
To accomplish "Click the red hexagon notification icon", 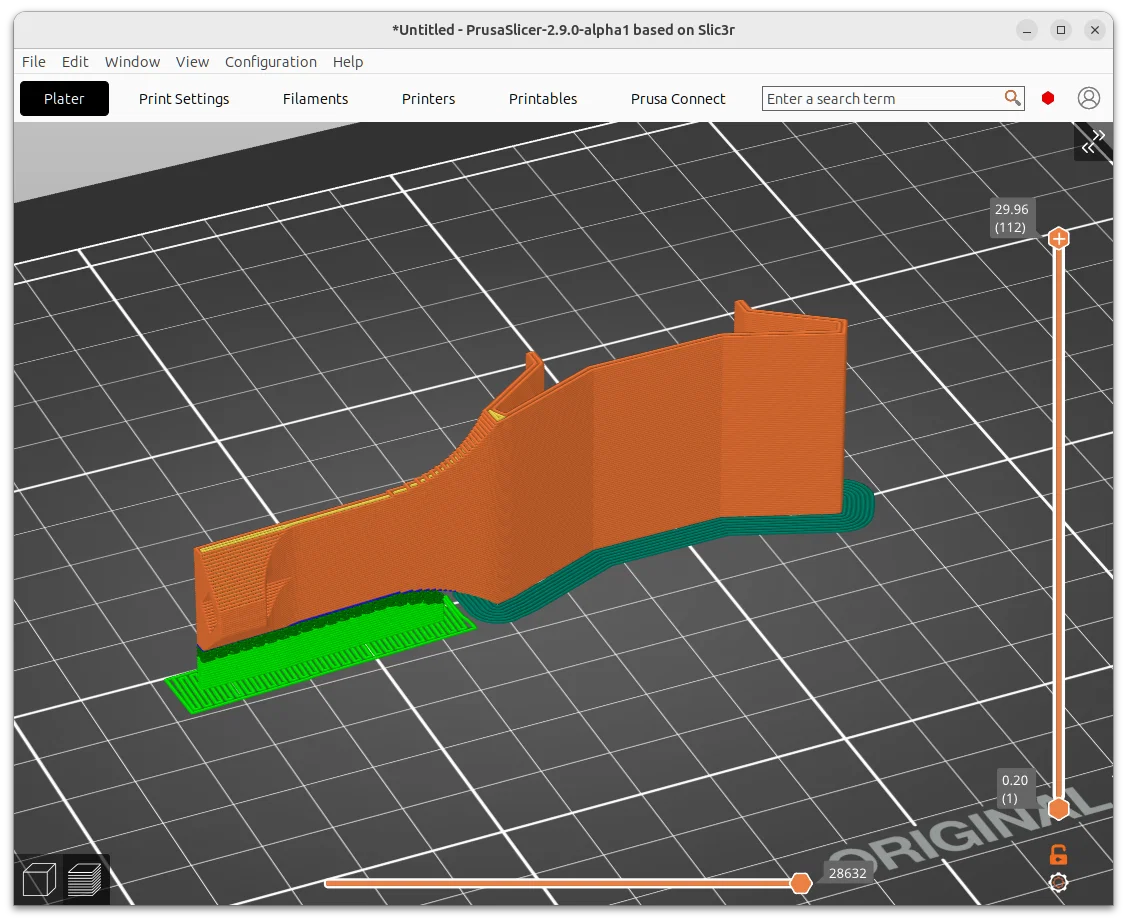I will pos(1048,98).
